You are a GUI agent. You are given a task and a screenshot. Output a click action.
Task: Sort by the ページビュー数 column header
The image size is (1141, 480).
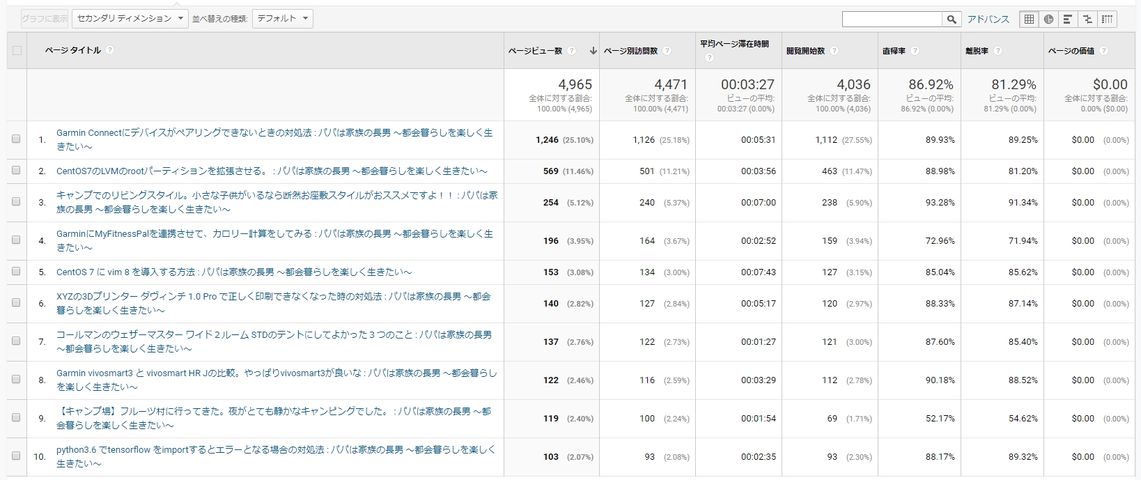(x=537, y=51)
